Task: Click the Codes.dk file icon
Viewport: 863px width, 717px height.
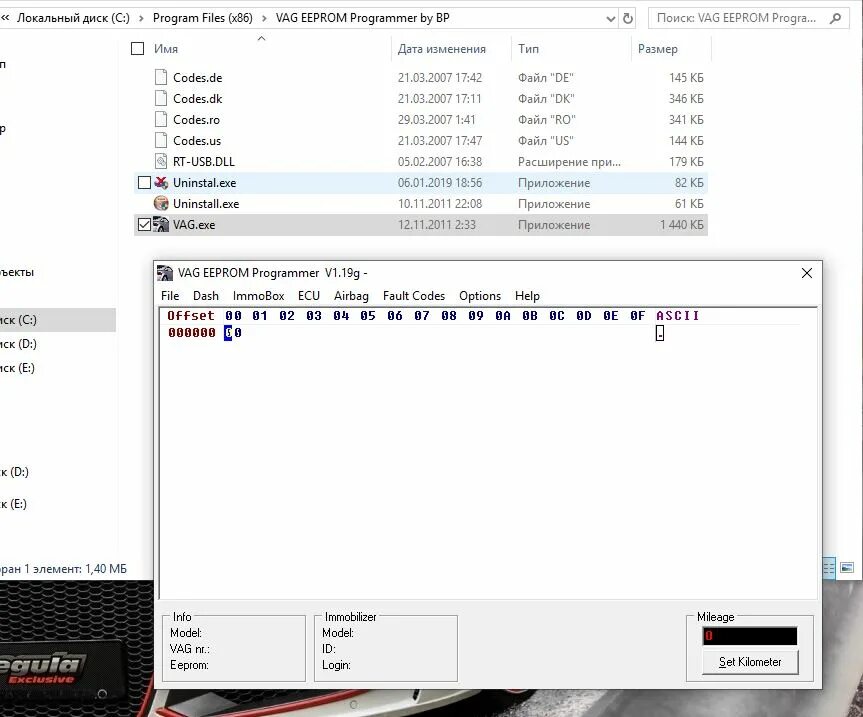Action: [161, 98]
